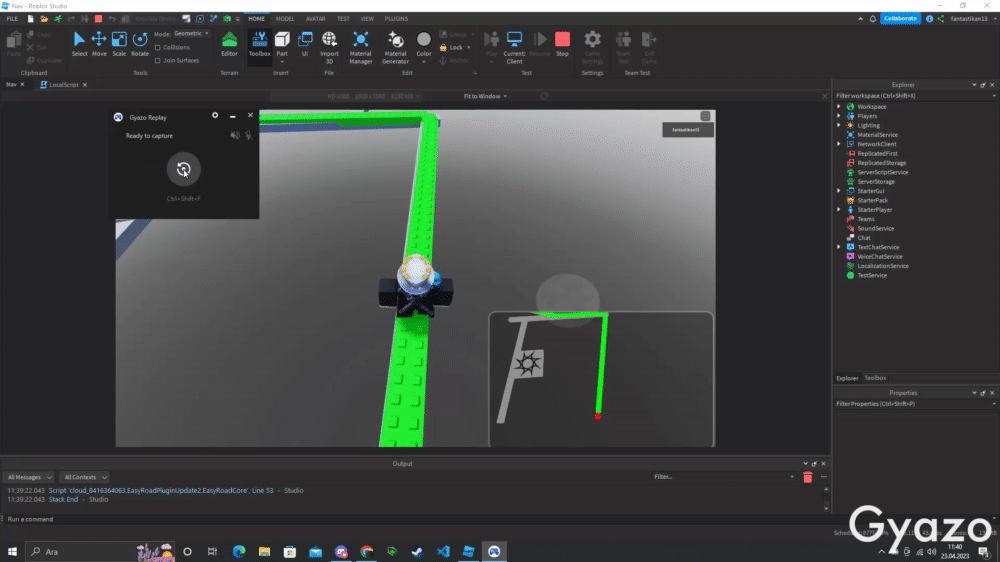Open Gyazo Replay settings gear
Image resolution: width=1000 pixels, height=562 pixels.
click(215, 115)
